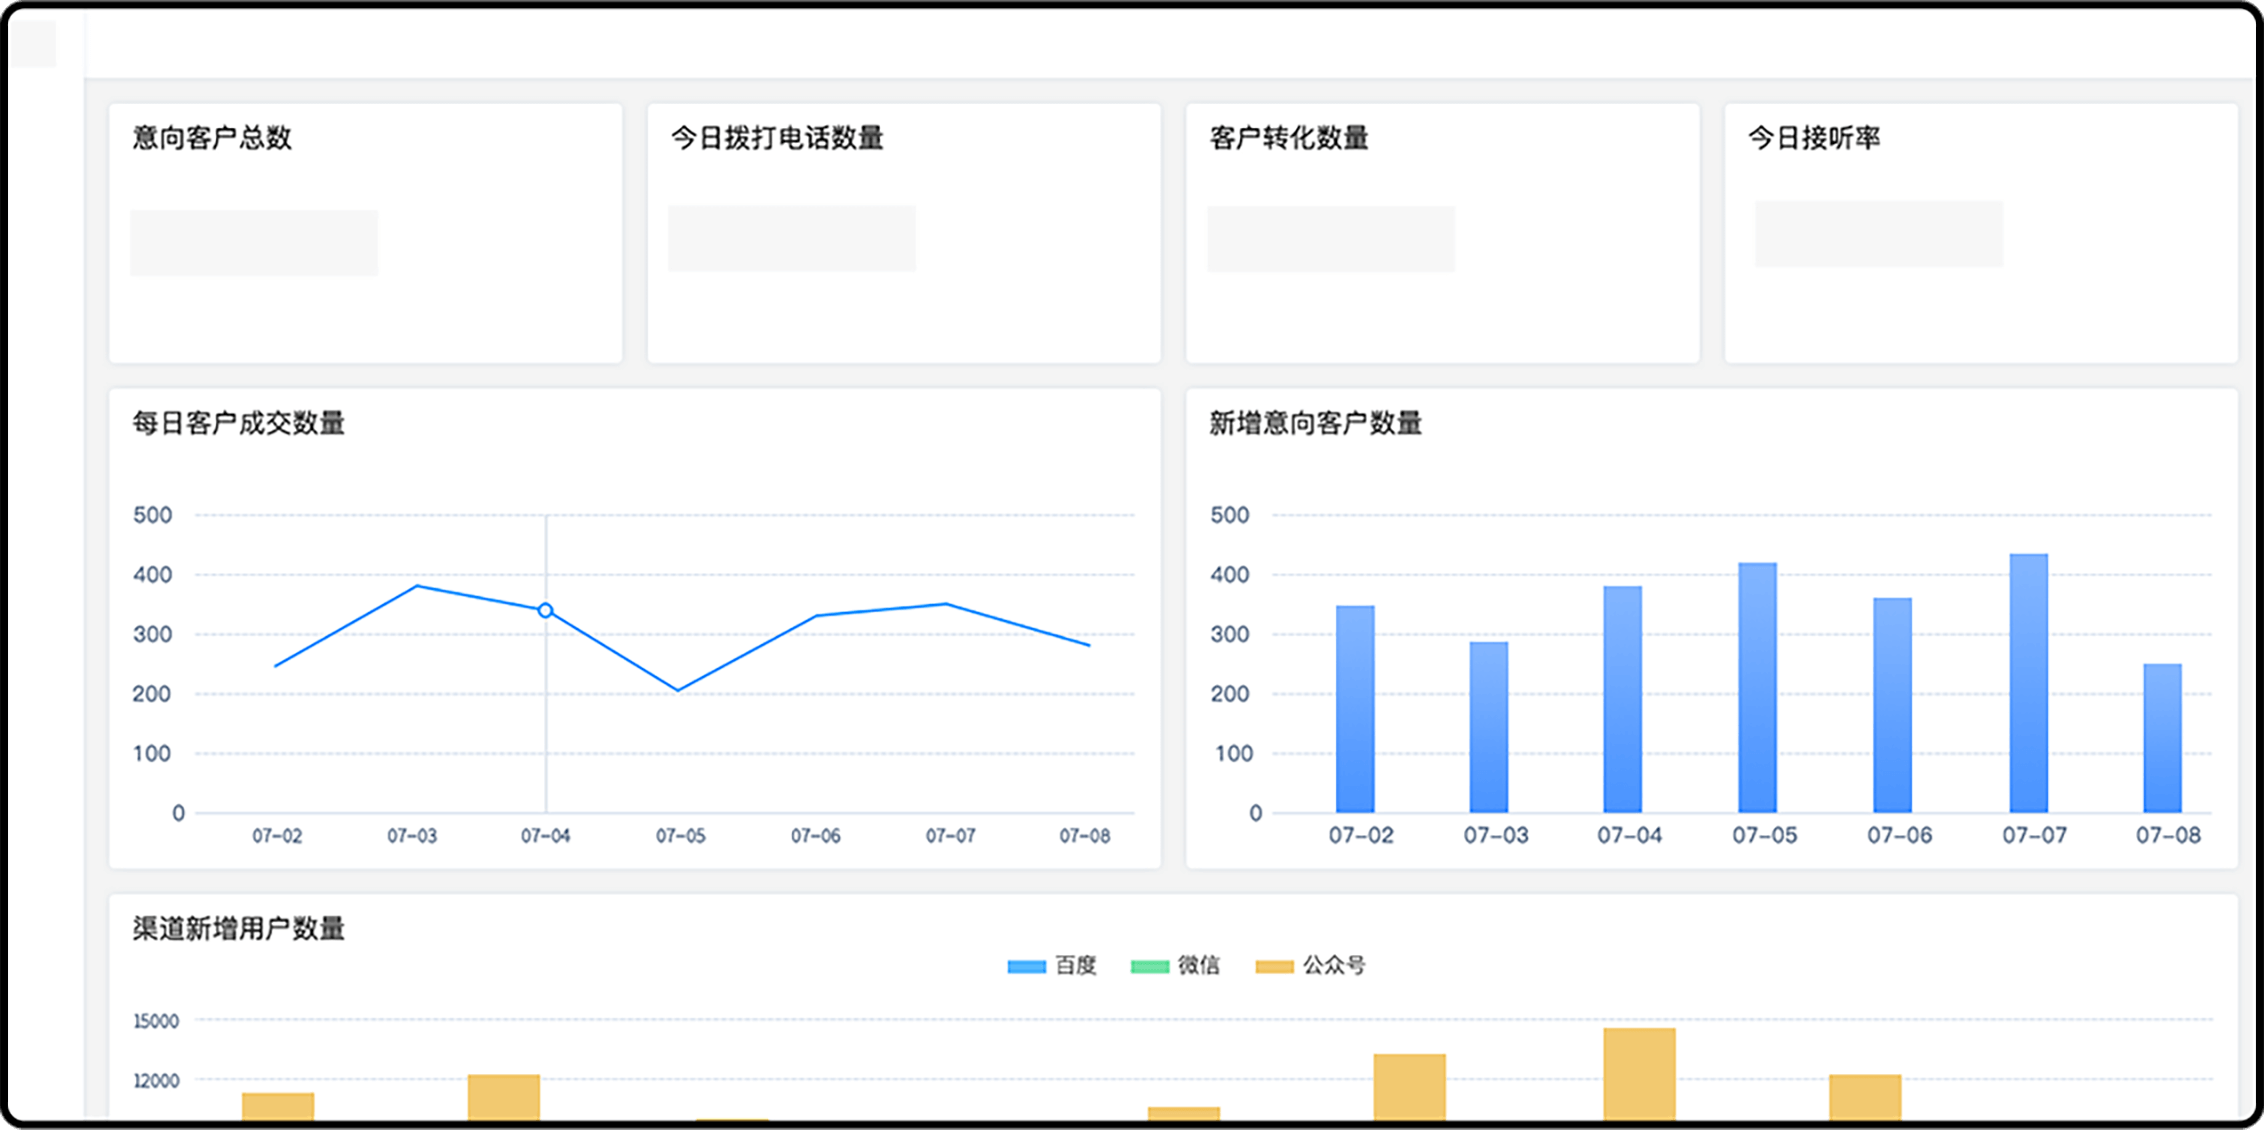
Task: Open the 今日拨打电话数量 card title
Action: [777, 138]
